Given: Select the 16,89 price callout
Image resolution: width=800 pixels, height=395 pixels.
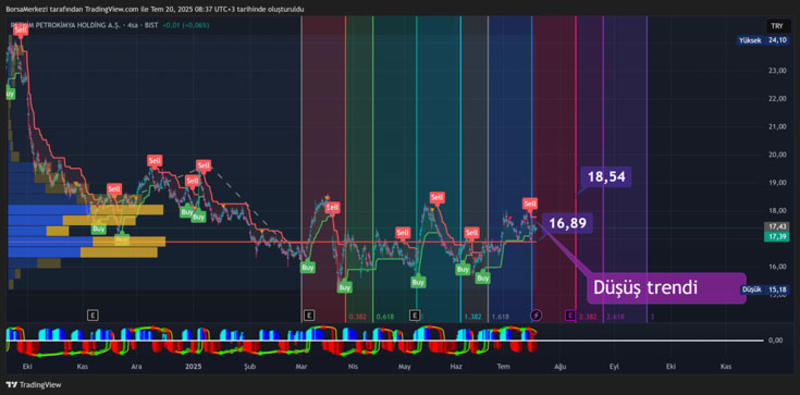Looking at the screenshot, I should click(567, 223).
